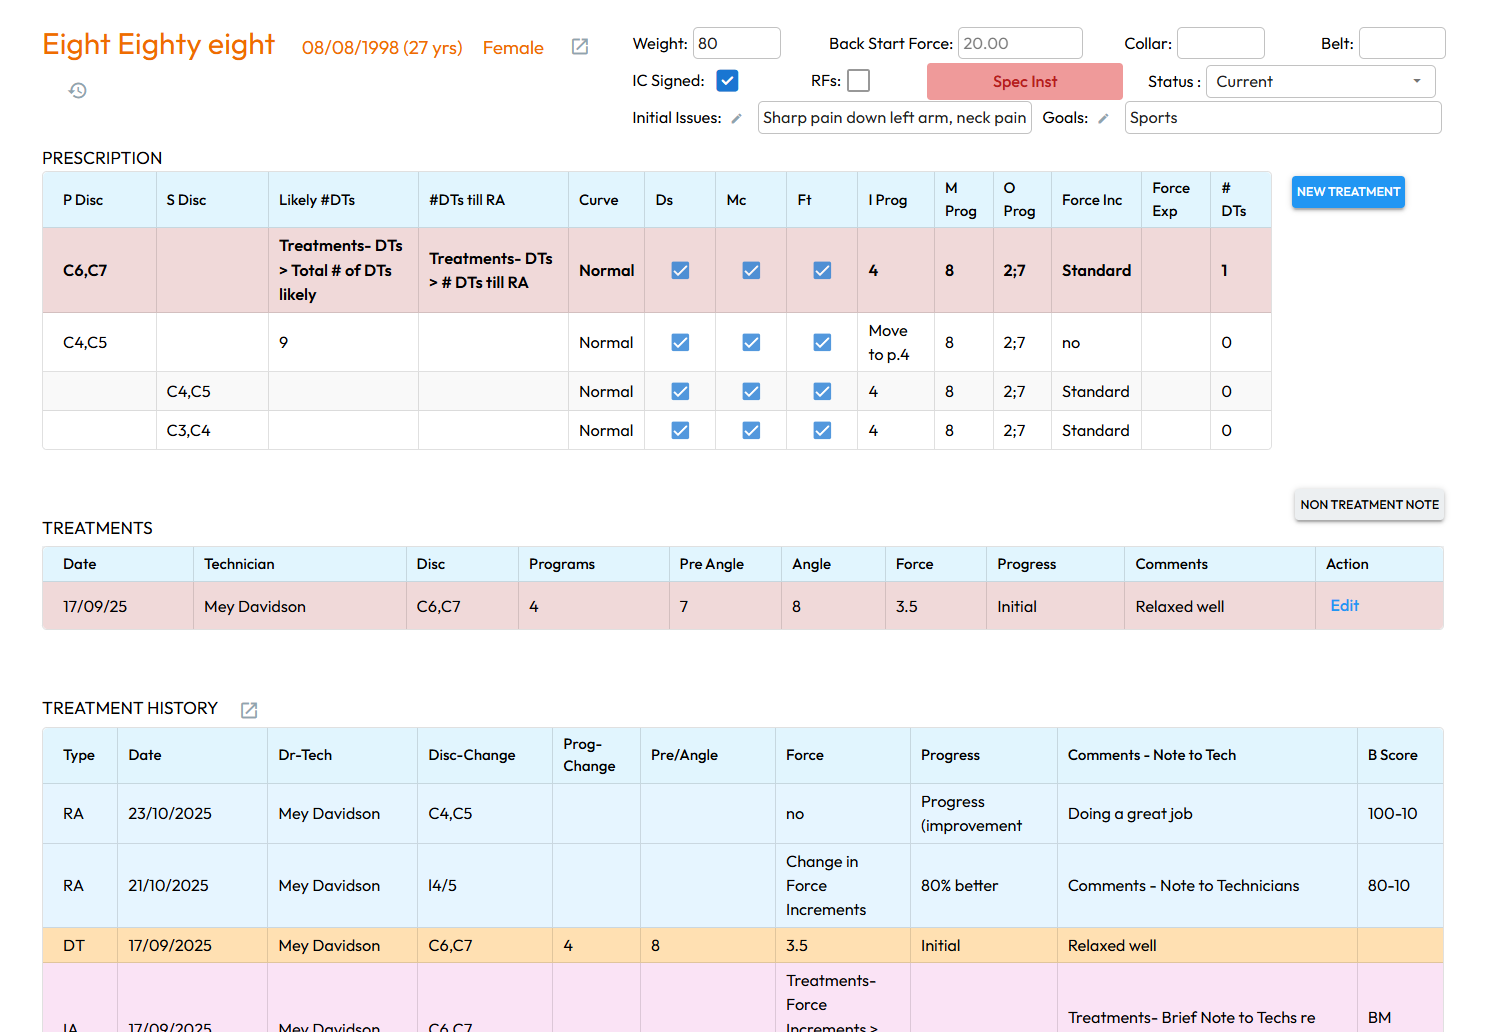Click the NON TREATMENT NOTE button
1494x1032 pixels.
click(x=1369, y=505)
